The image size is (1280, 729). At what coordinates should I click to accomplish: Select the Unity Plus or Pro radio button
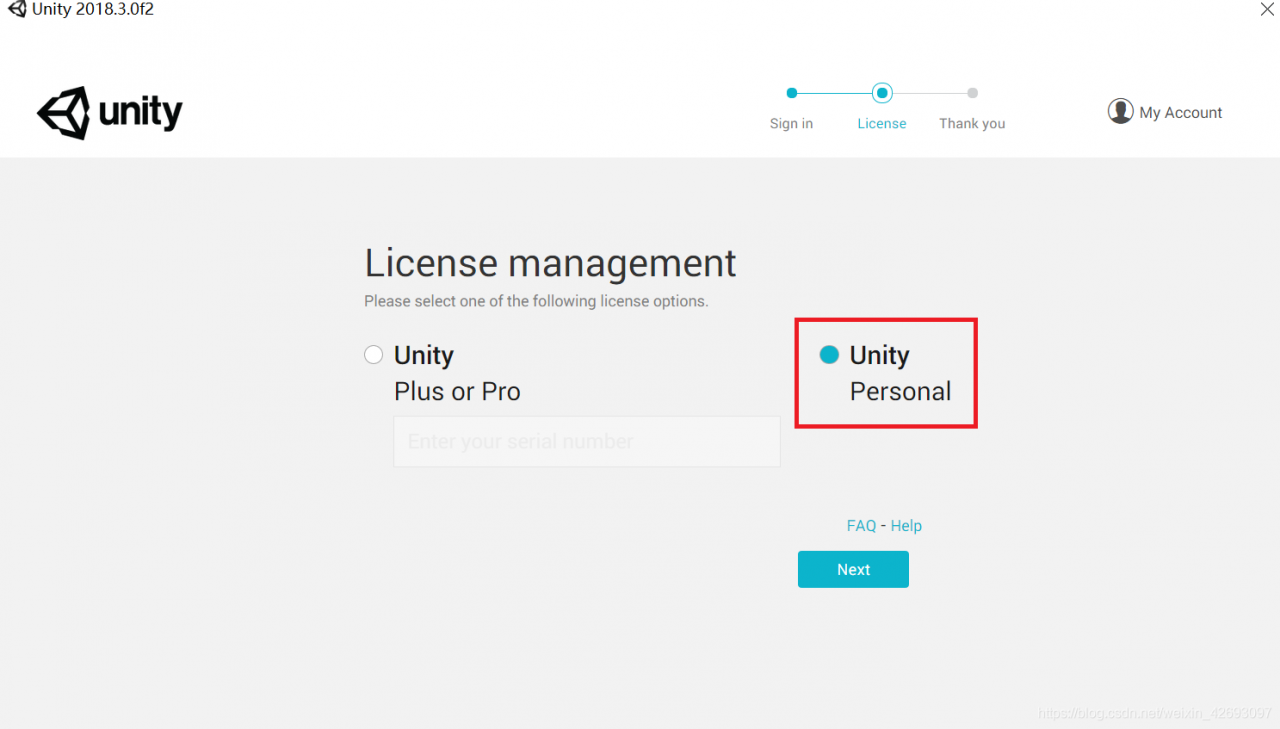(373, 355)
